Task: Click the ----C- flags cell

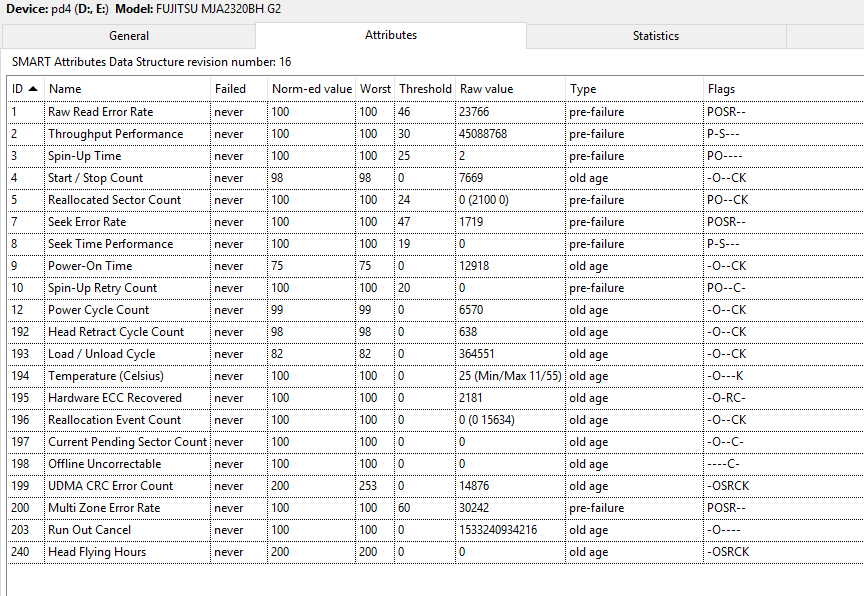Action: click(723, 464)
